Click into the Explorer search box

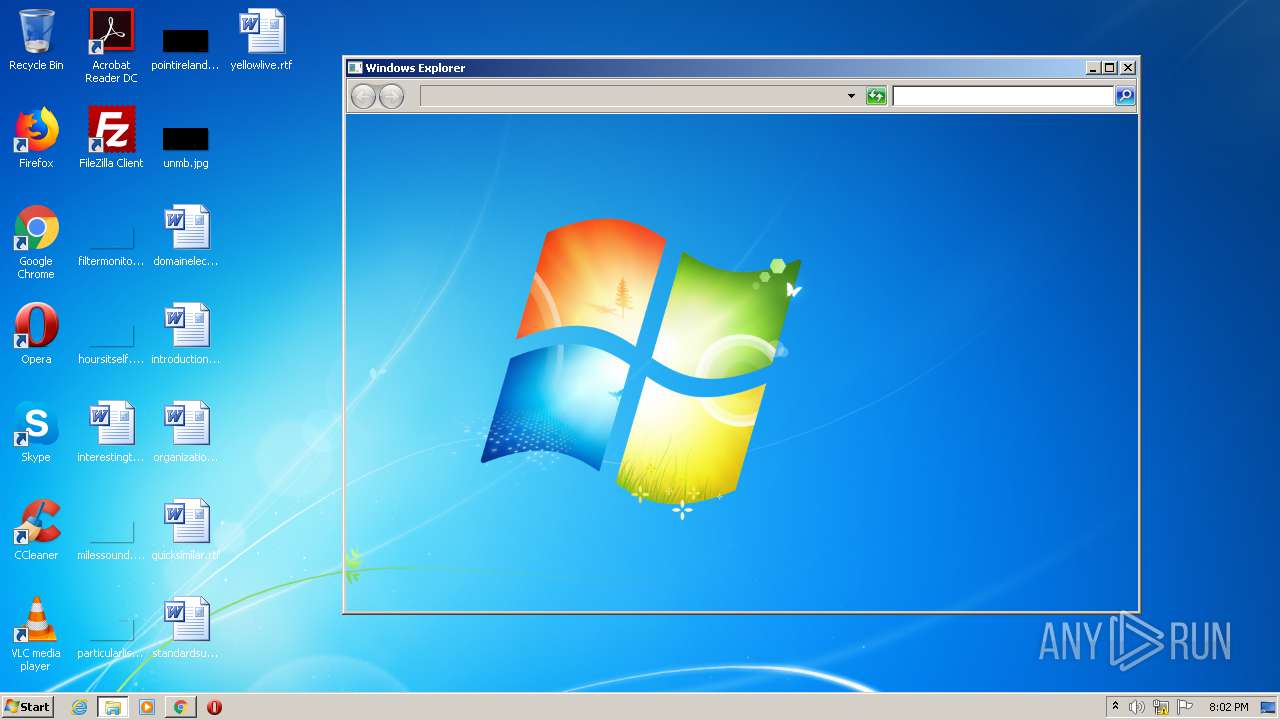tap(1003, 96)
